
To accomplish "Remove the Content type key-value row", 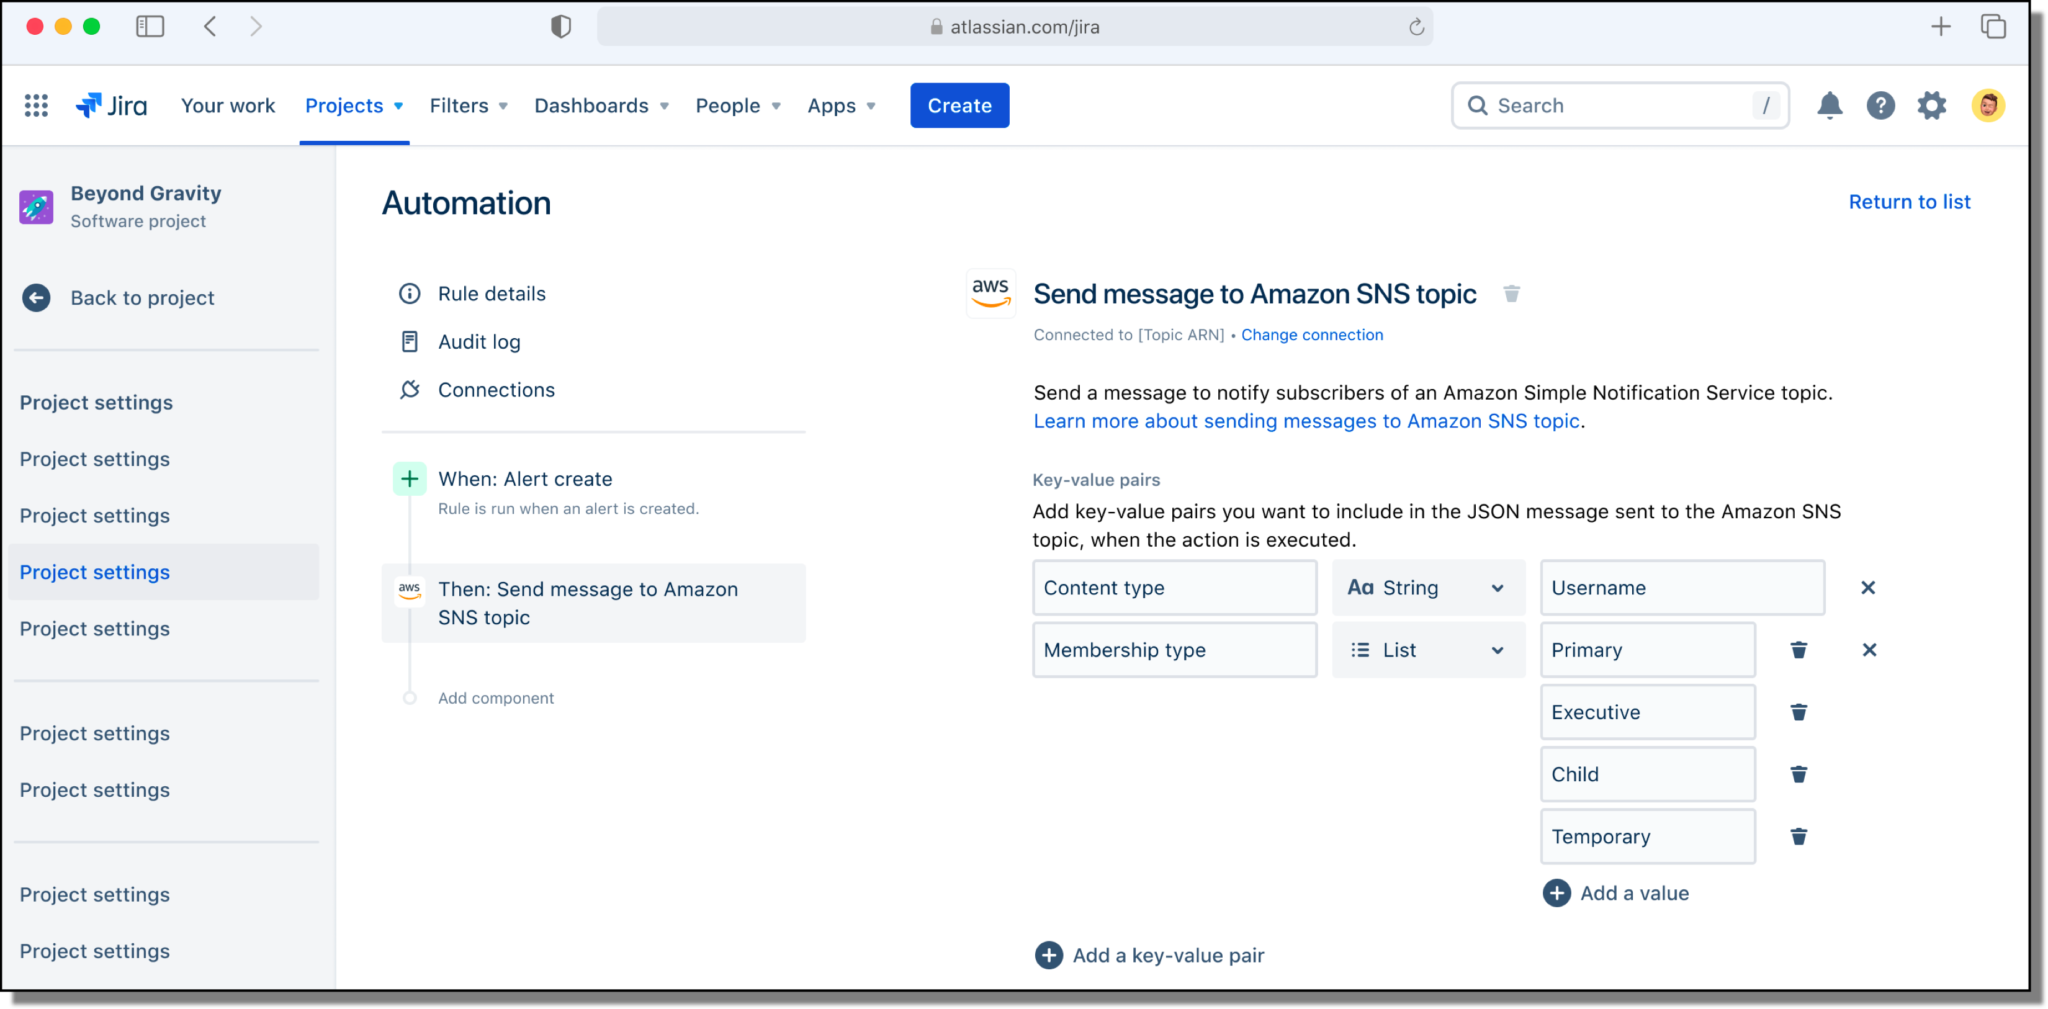I will [1867, 588].
